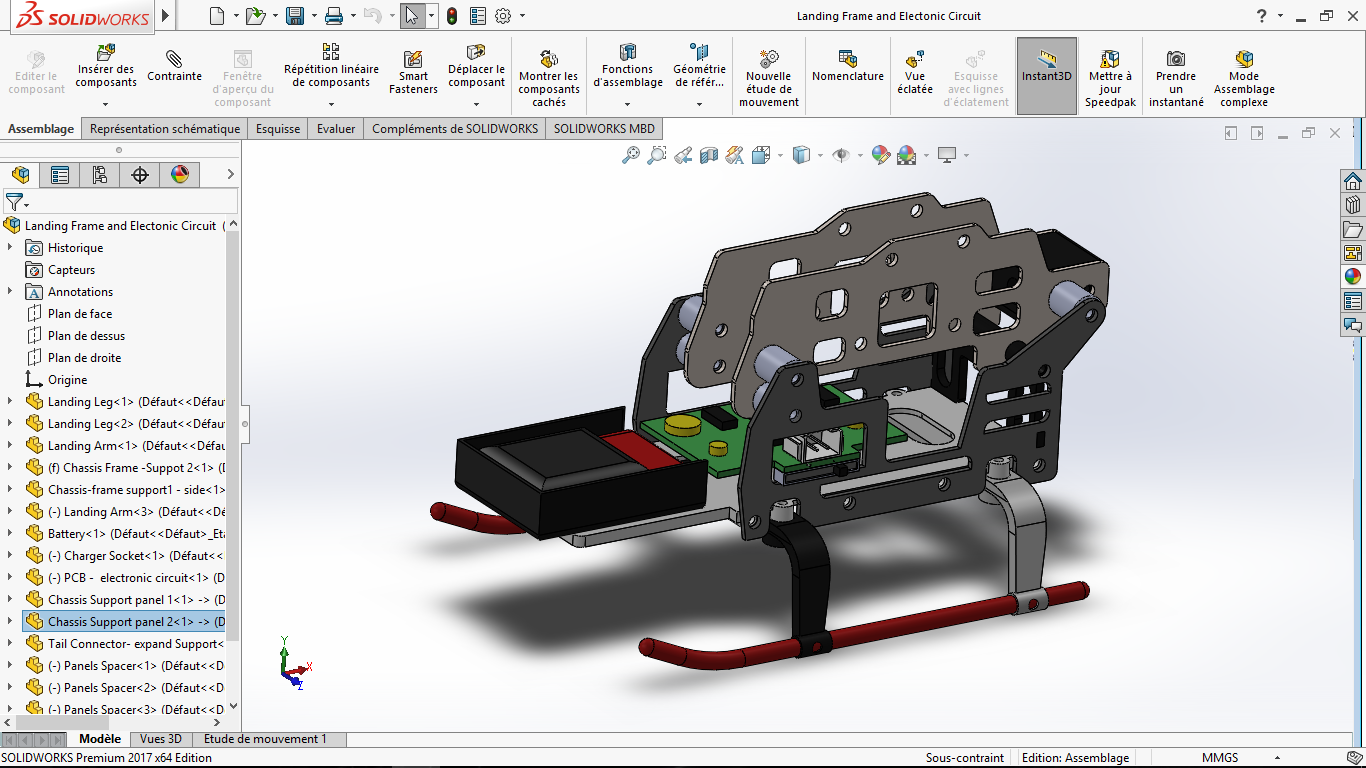Click the Rebuild traffic light icon
Viewport: 1366px width, 768px height.
452,16
